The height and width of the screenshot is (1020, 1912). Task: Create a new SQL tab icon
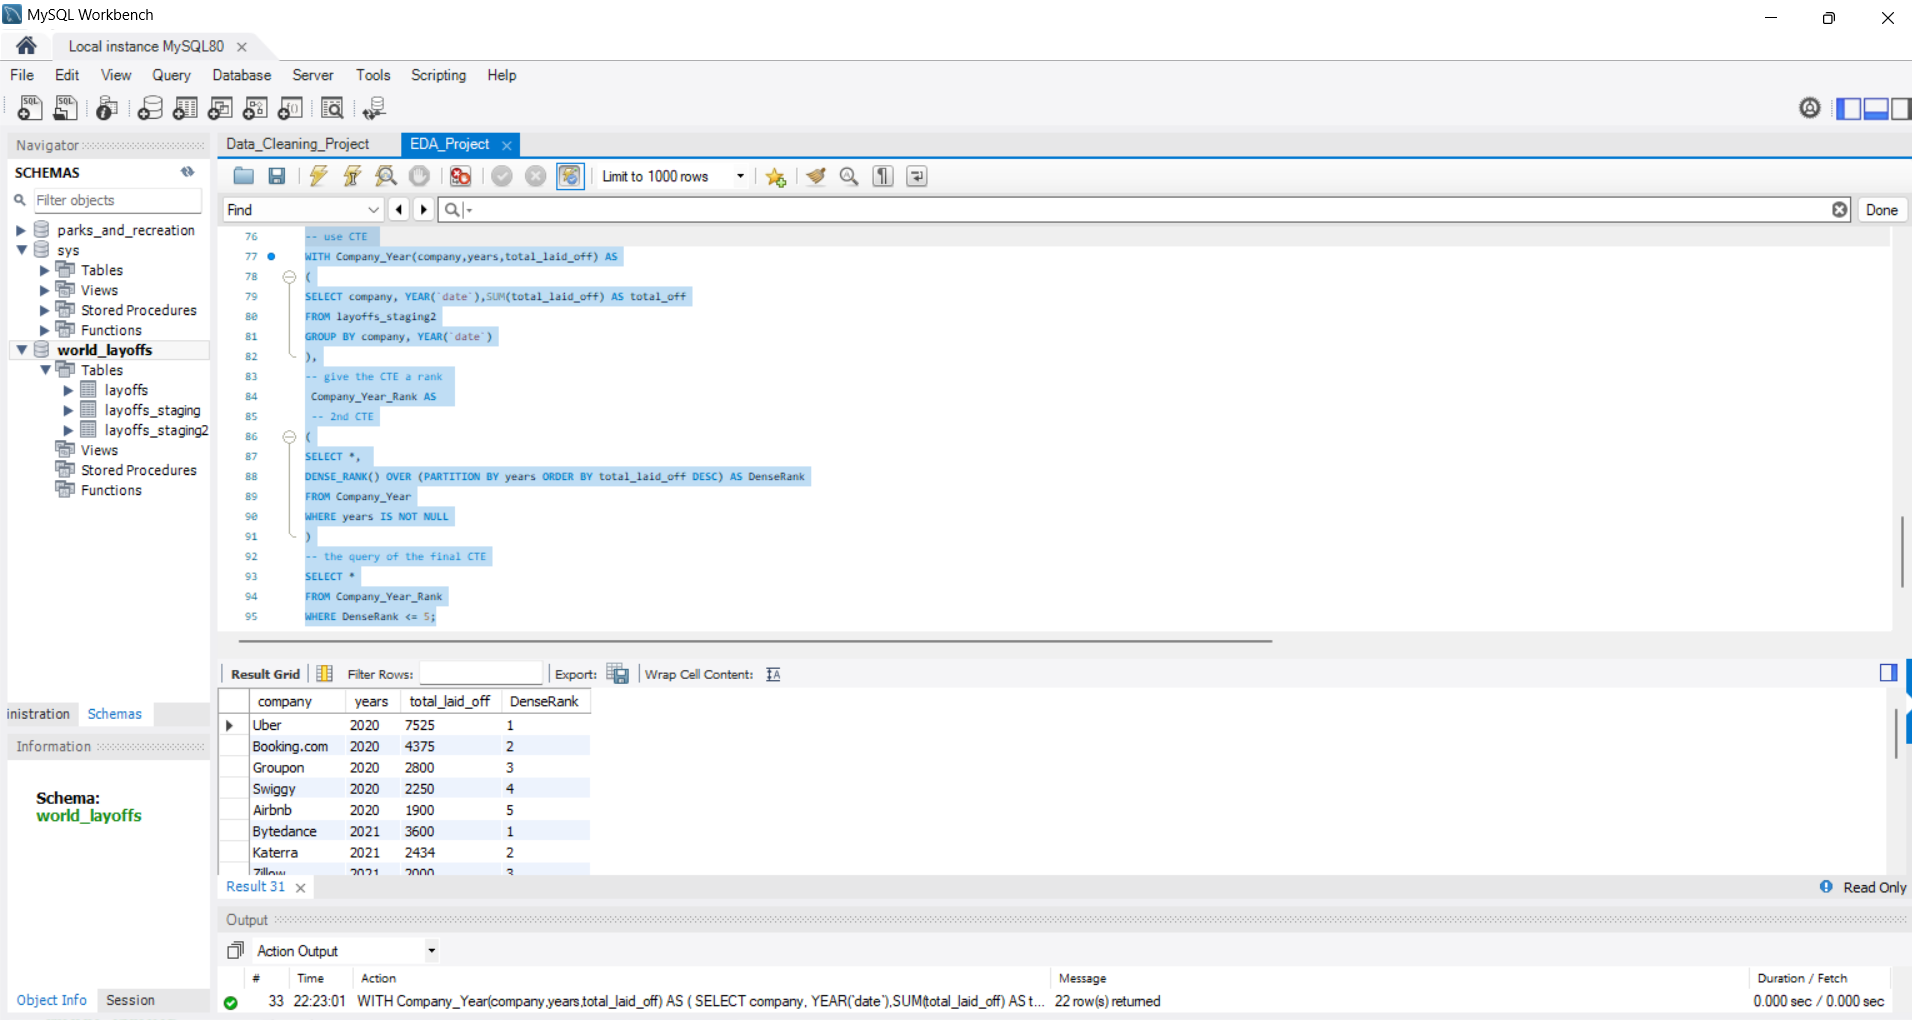(30, 108)
